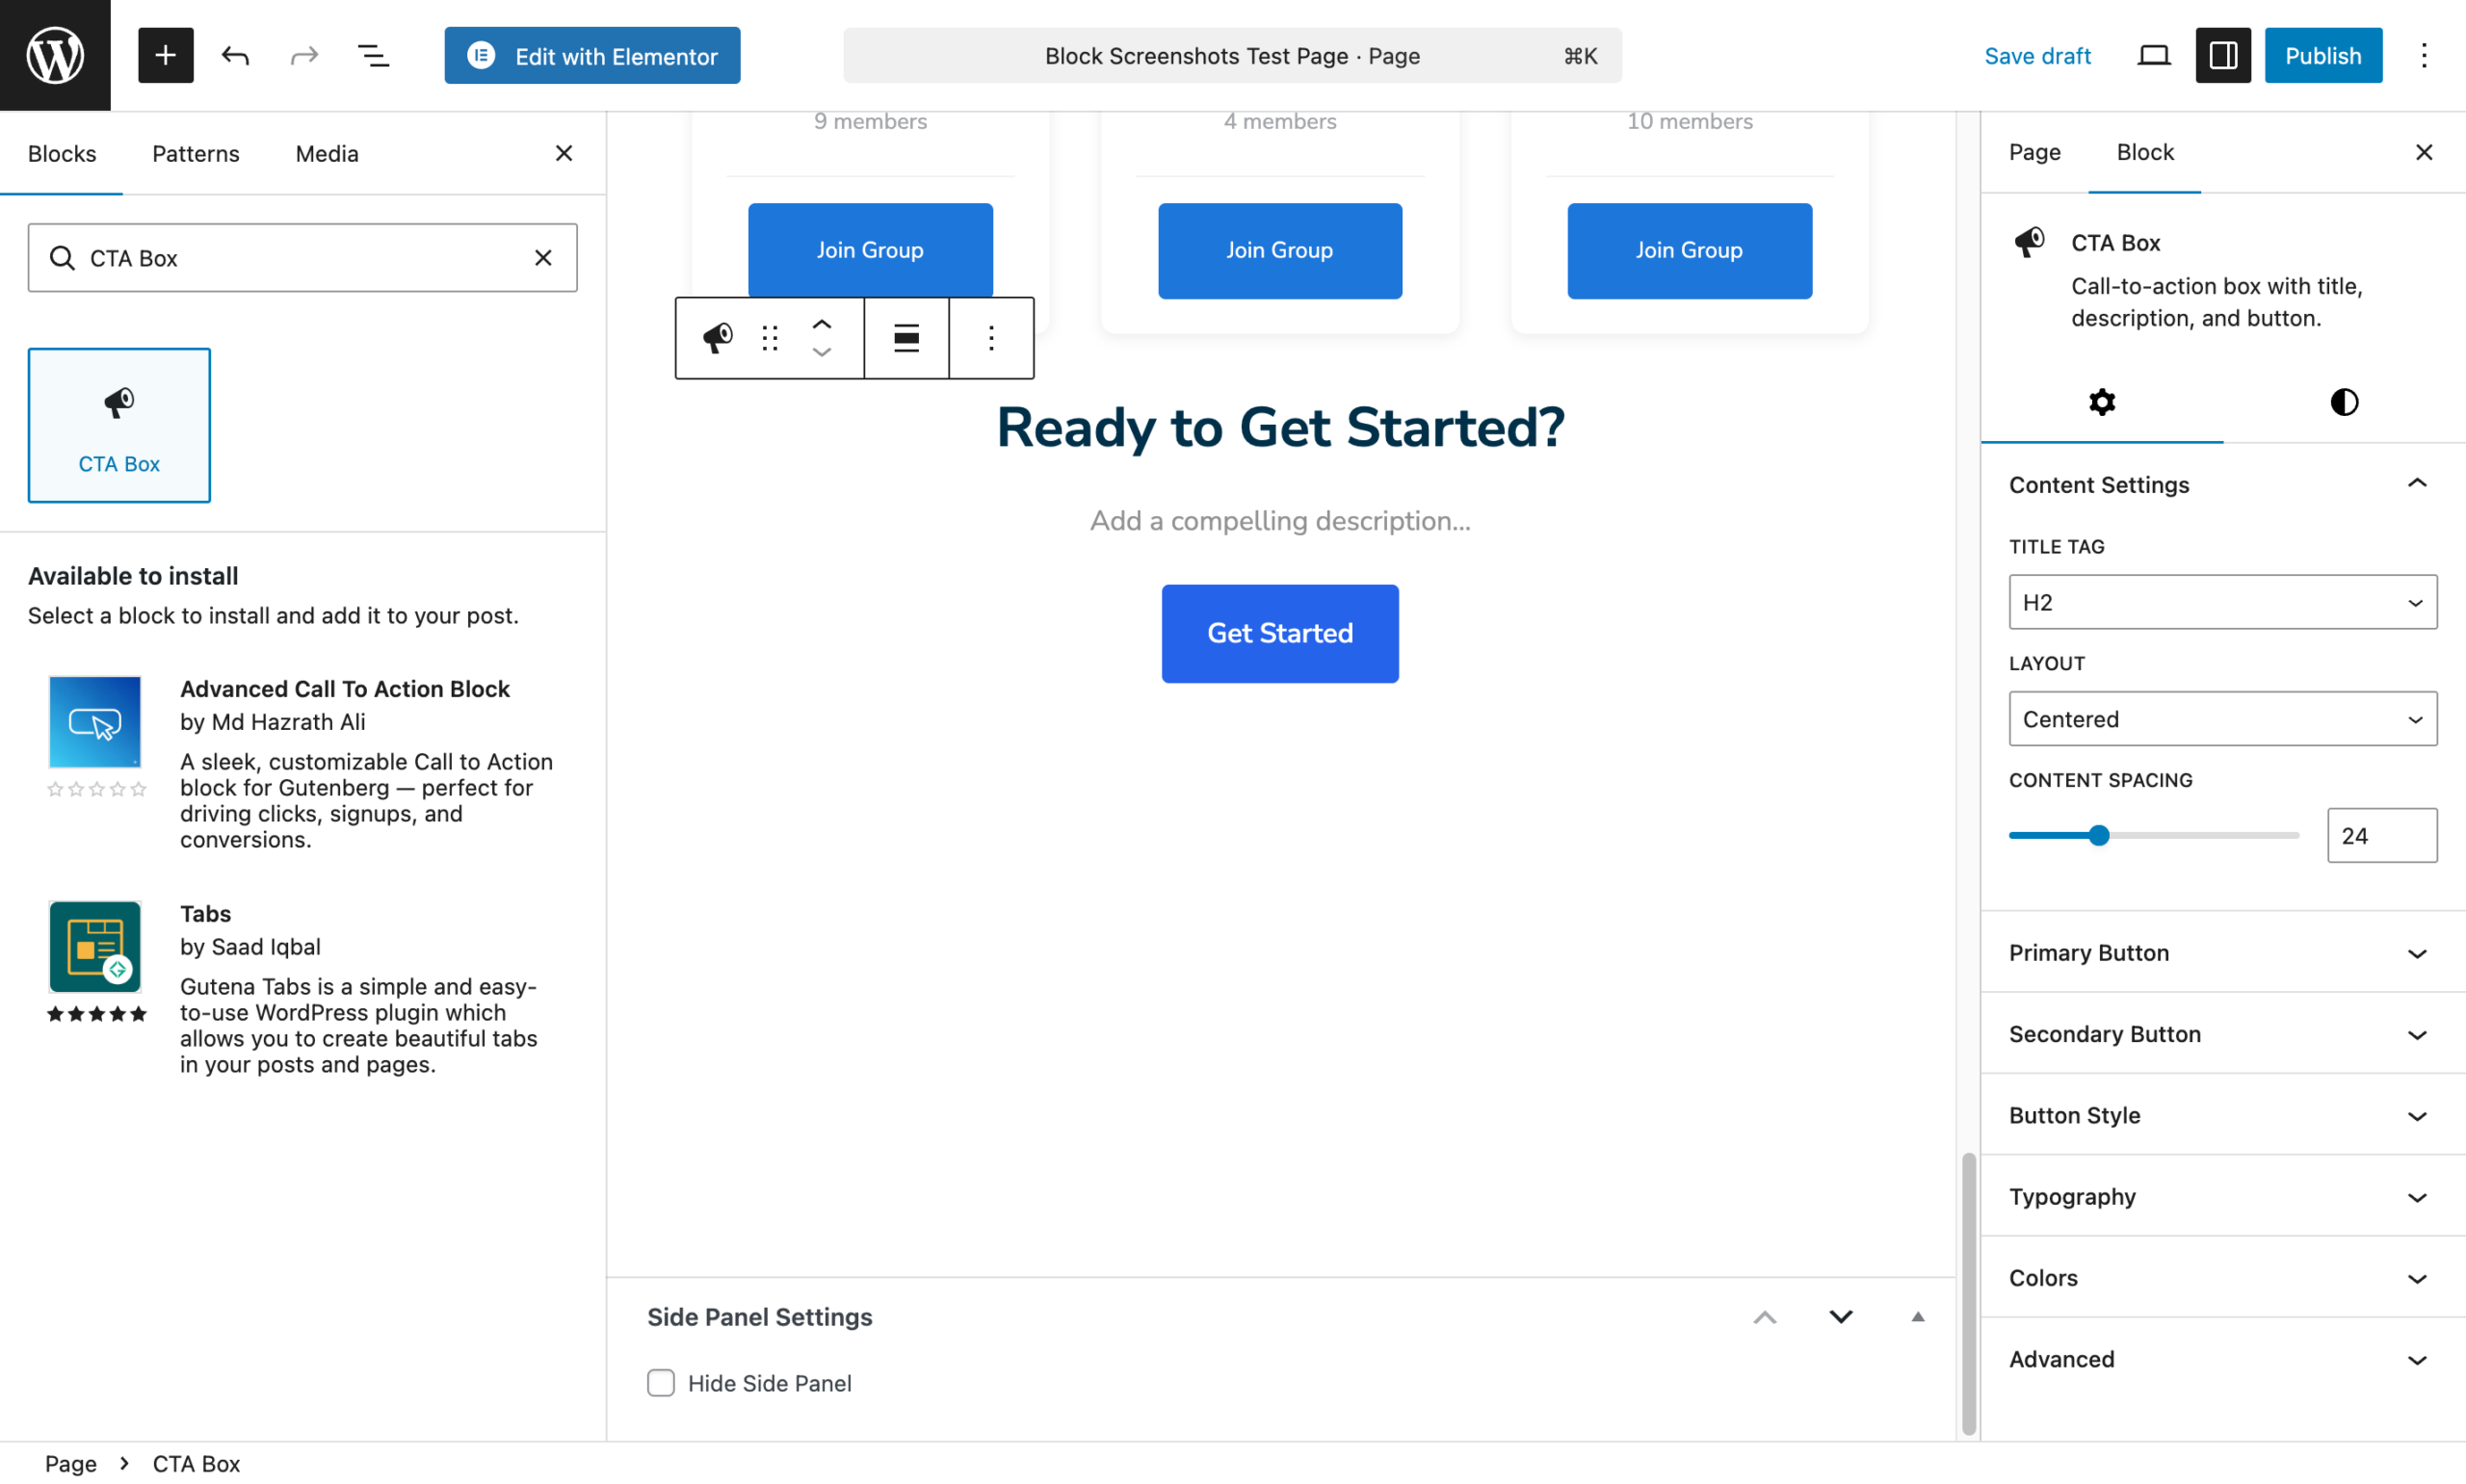Open the Document Overview list icon

click(x=373, y=55)
